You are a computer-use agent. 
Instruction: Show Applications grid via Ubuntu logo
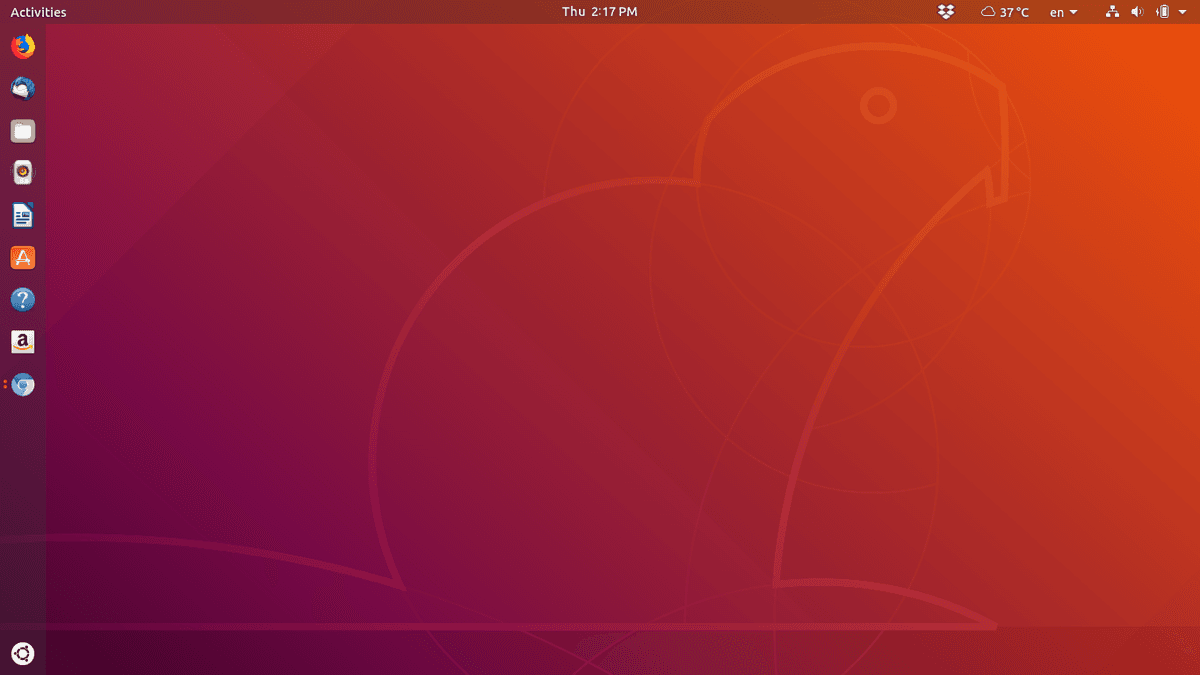click(x=23, y=654)
